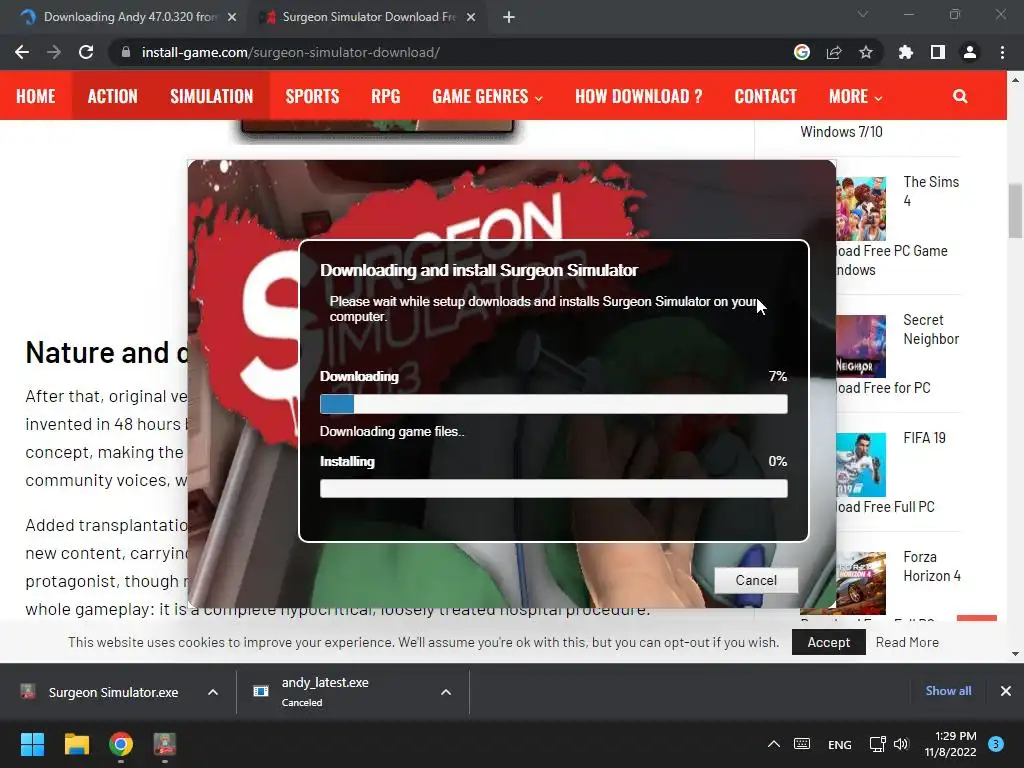Open the Google icon in address bar

pyautogui.click(x=802, y=52)
